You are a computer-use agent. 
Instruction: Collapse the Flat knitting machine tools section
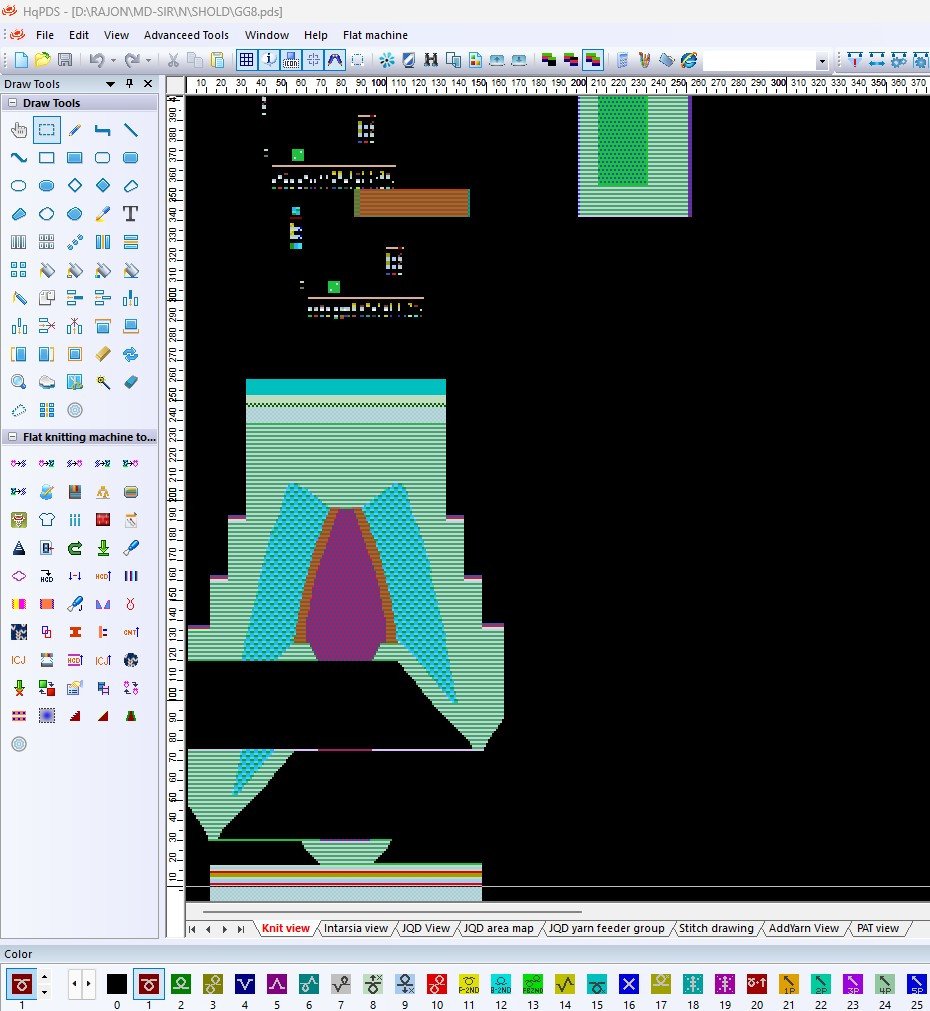(x=12, y=437)
